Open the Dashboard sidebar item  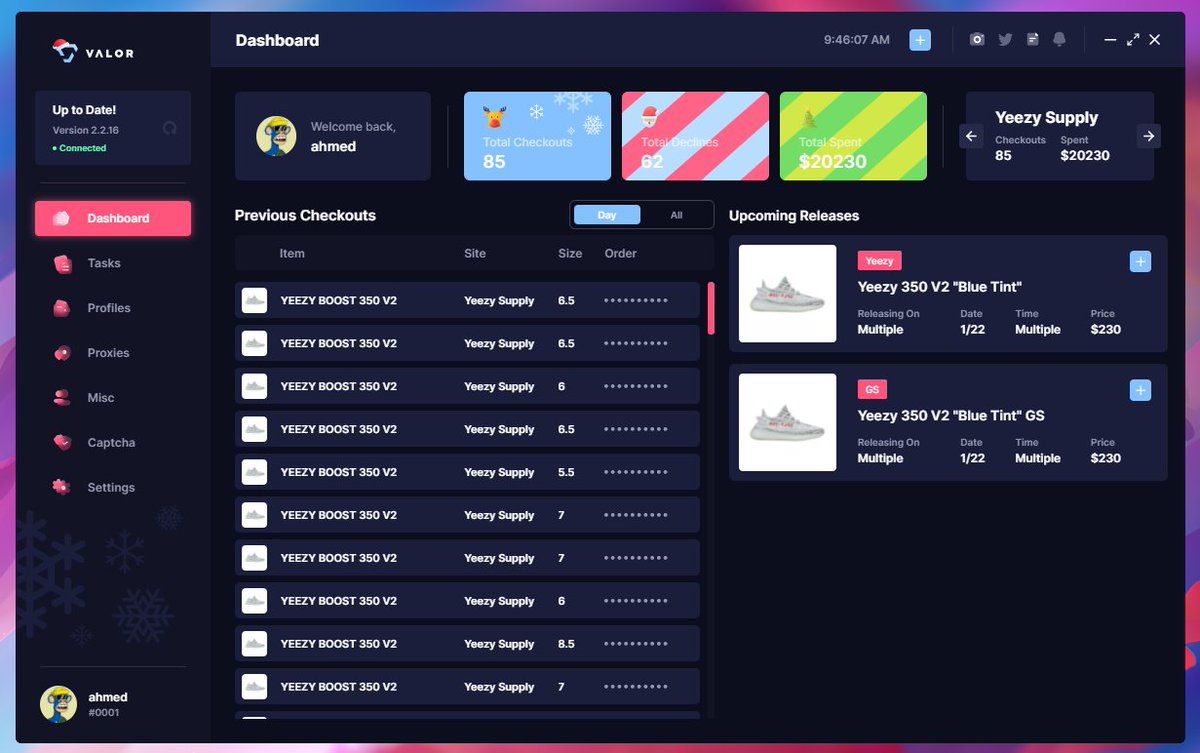pos(113,218)
